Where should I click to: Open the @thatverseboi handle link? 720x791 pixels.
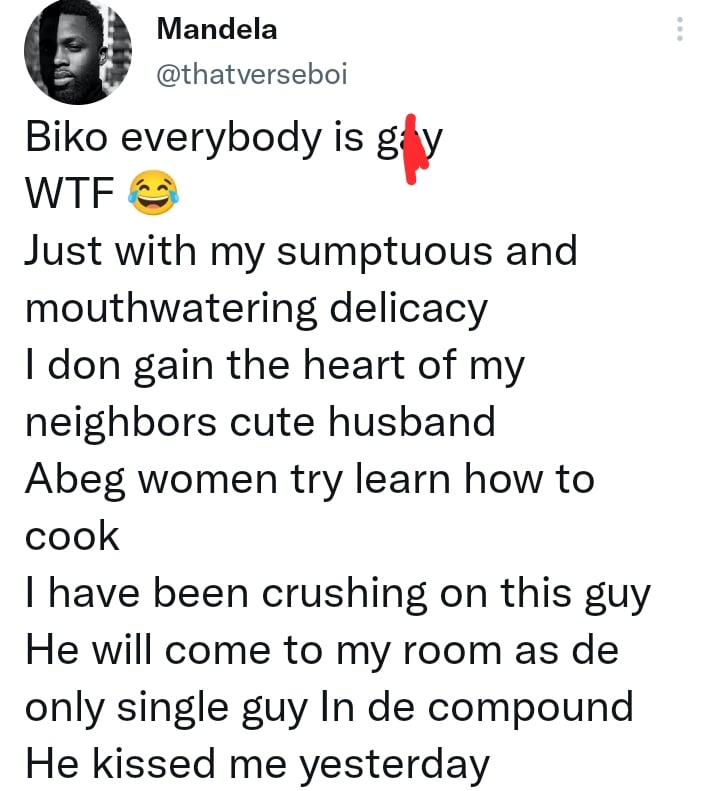(x=251, y=76)
